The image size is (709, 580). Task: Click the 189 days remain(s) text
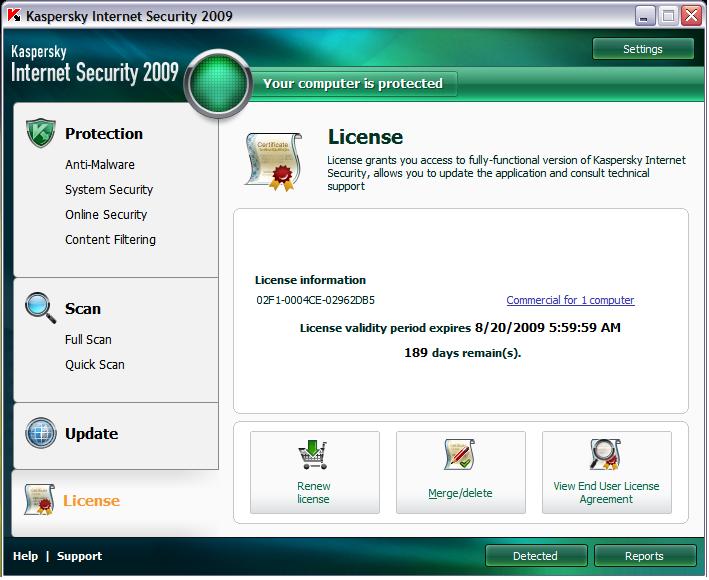point(462,353)
